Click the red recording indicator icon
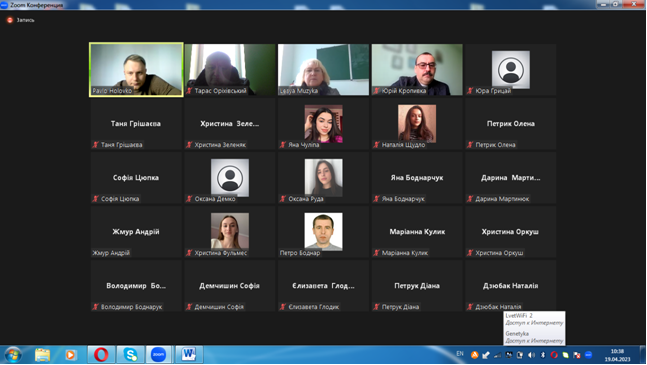The image size is (647, 365). point(10,20)
